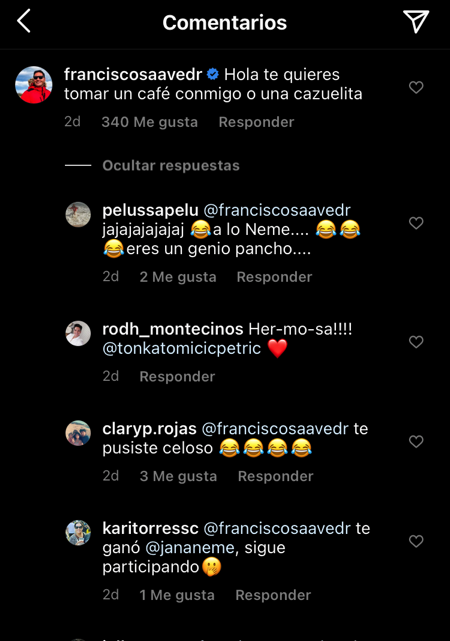
Task: Open rodh_montecinos's profile avatar
Action: click(78, 334)
